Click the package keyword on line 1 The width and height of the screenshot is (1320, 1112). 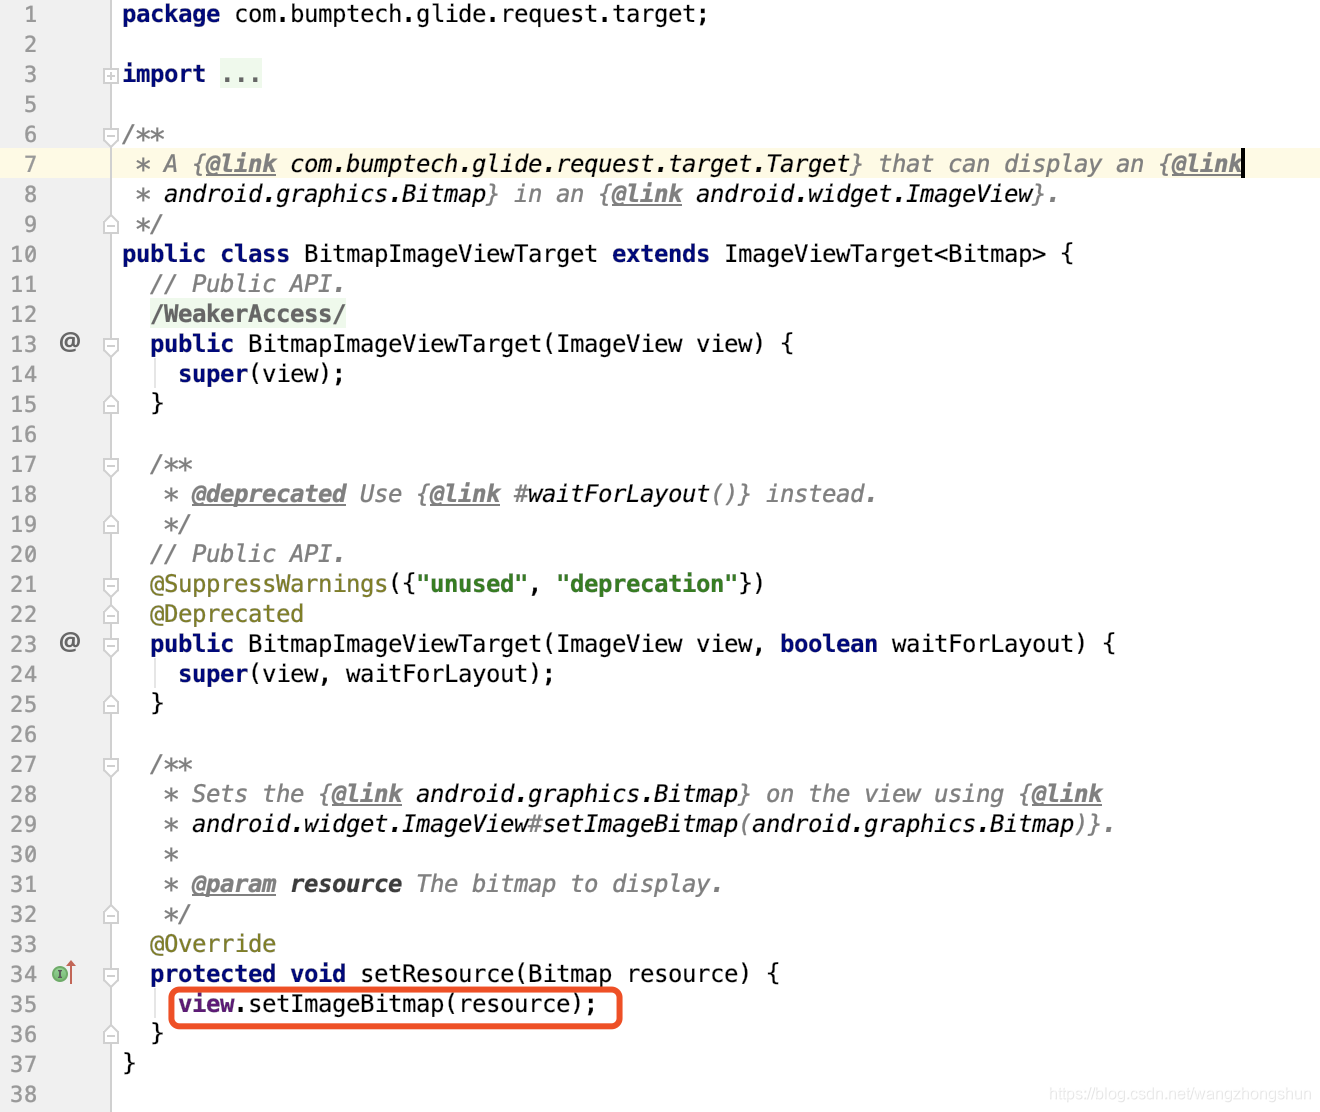171,14
